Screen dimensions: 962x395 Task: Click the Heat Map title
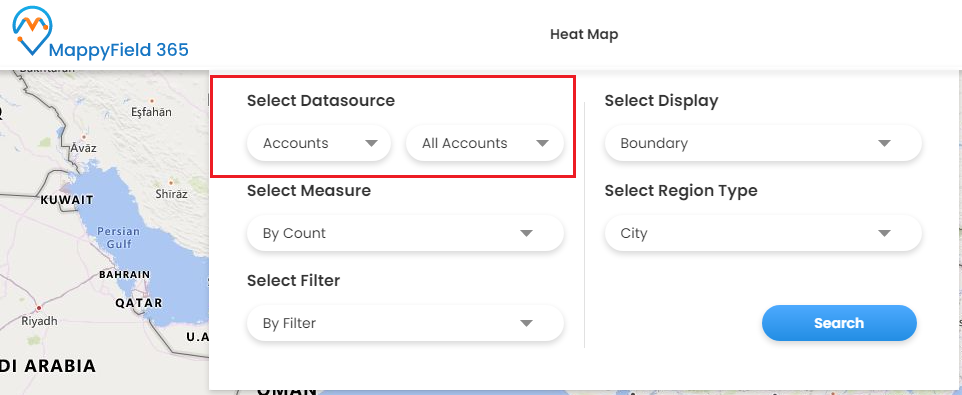584,34
